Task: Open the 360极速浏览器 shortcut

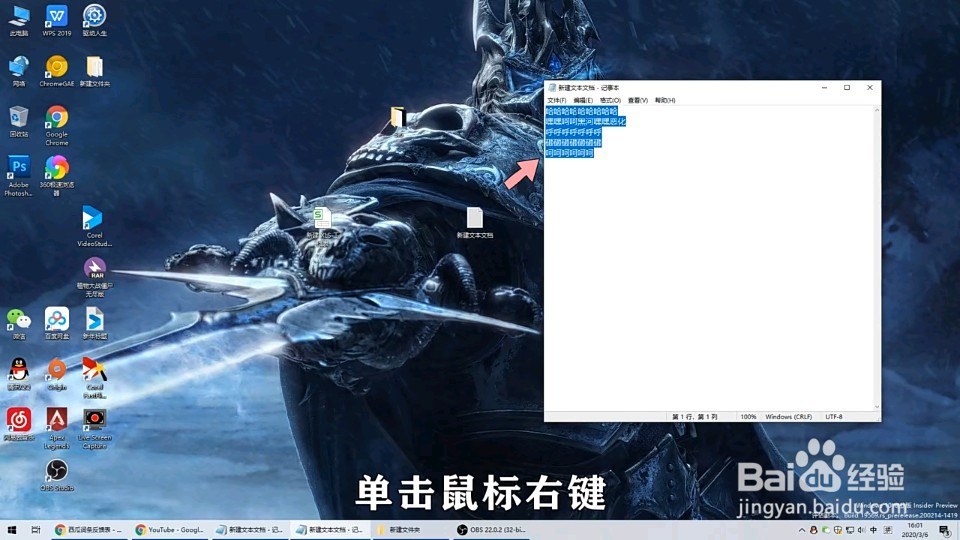Action: (x=56, y=176)
